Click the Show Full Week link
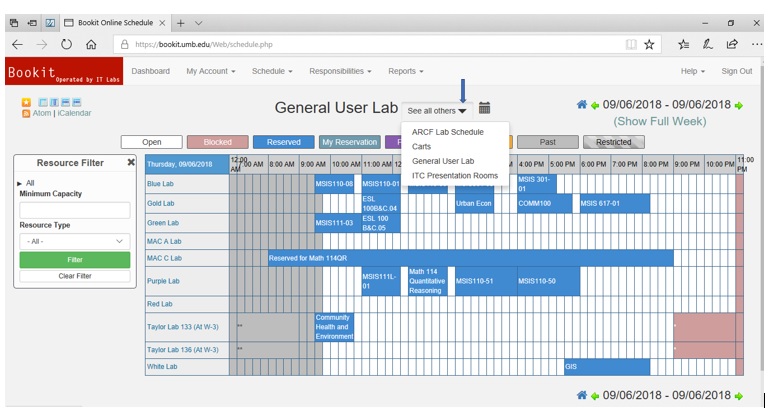Viewport: 774px width, 416px height. 659,121
